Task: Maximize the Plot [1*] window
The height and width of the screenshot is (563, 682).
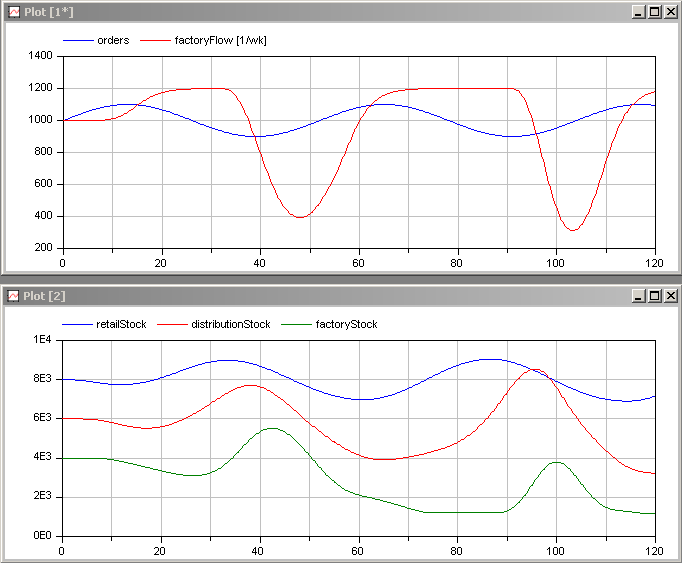Action: pos(655,12)
